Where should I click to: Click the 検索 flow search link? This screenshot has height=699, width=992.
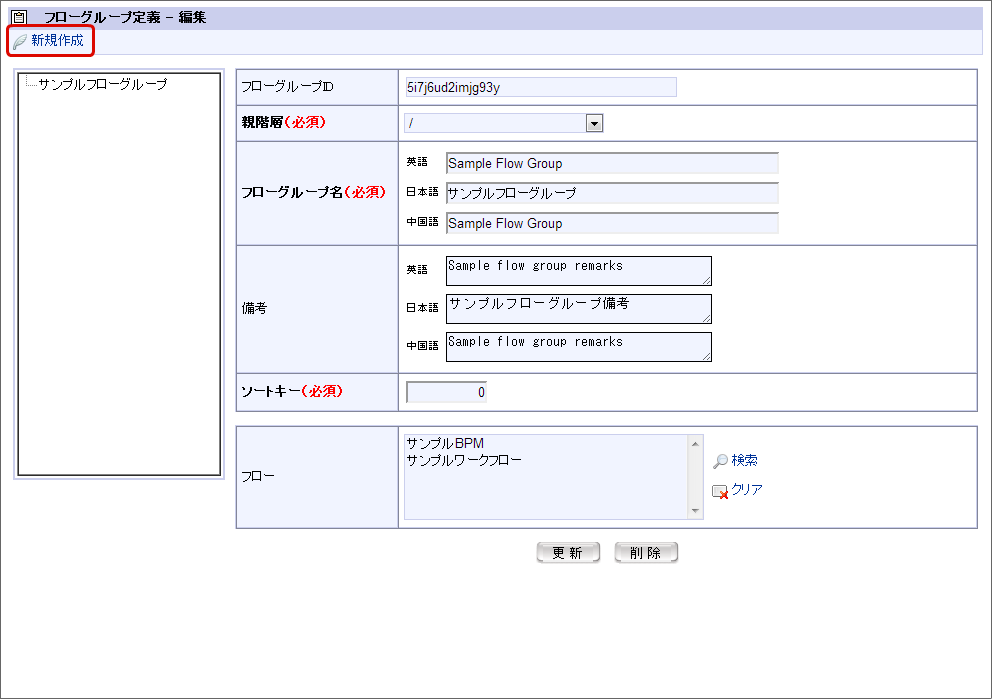[744, 461]
